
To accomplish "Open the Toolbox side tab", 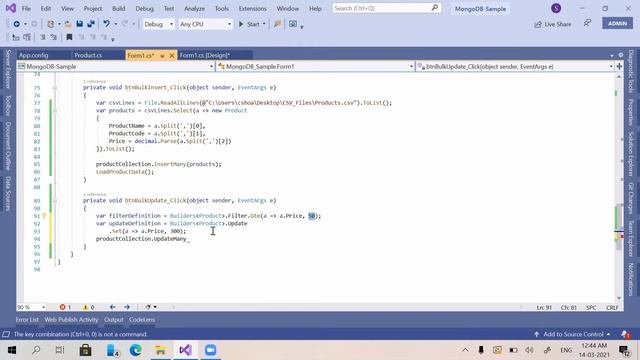I will [8, 106].
